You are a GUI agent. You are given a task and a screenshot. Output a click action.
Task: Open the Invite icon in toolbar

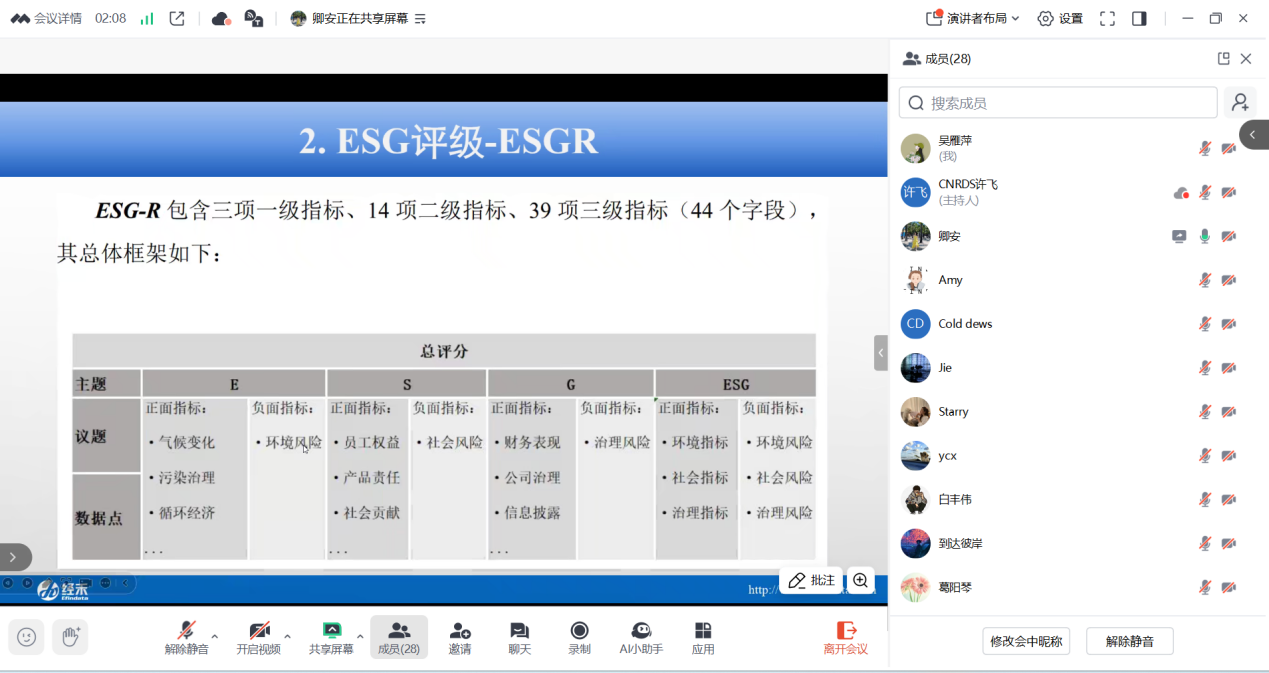point(459,637)
